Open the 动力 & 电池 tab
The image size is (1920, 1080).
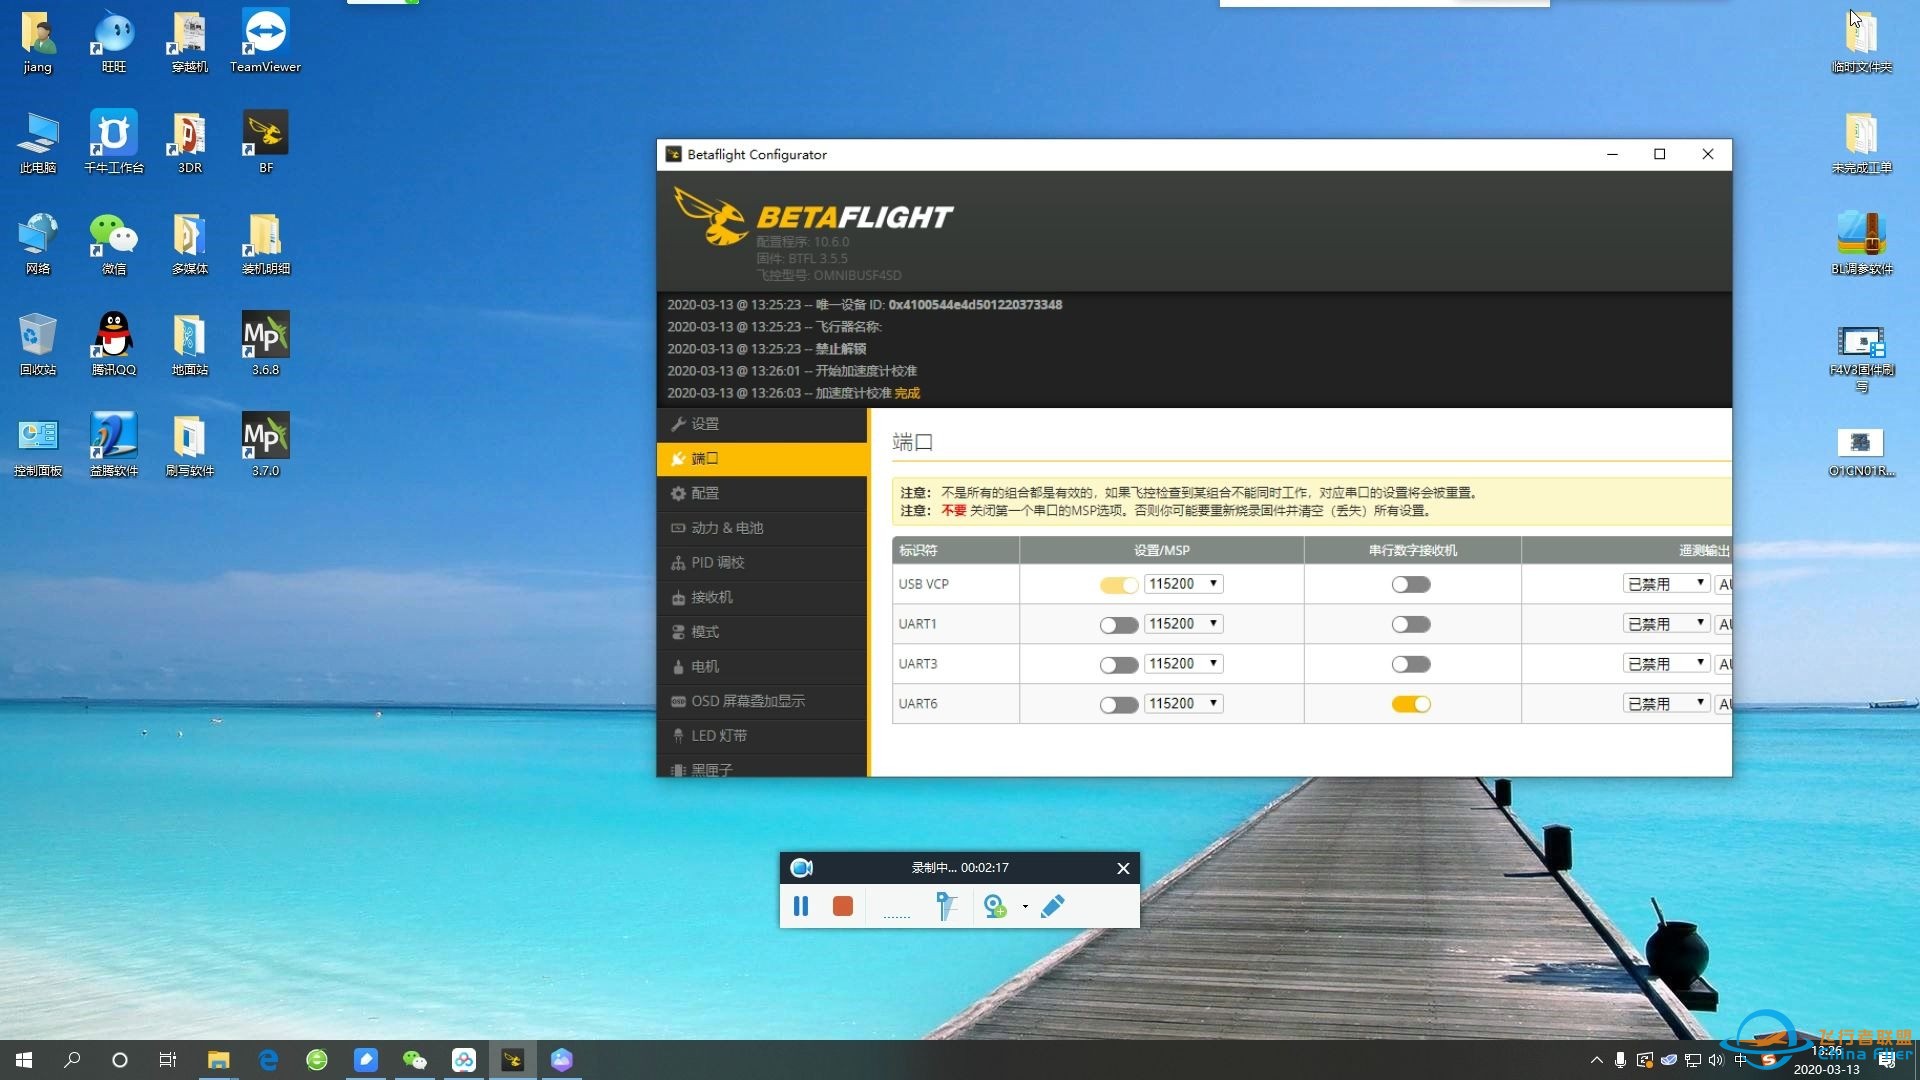pyautogui.click(x=762, y=528)
